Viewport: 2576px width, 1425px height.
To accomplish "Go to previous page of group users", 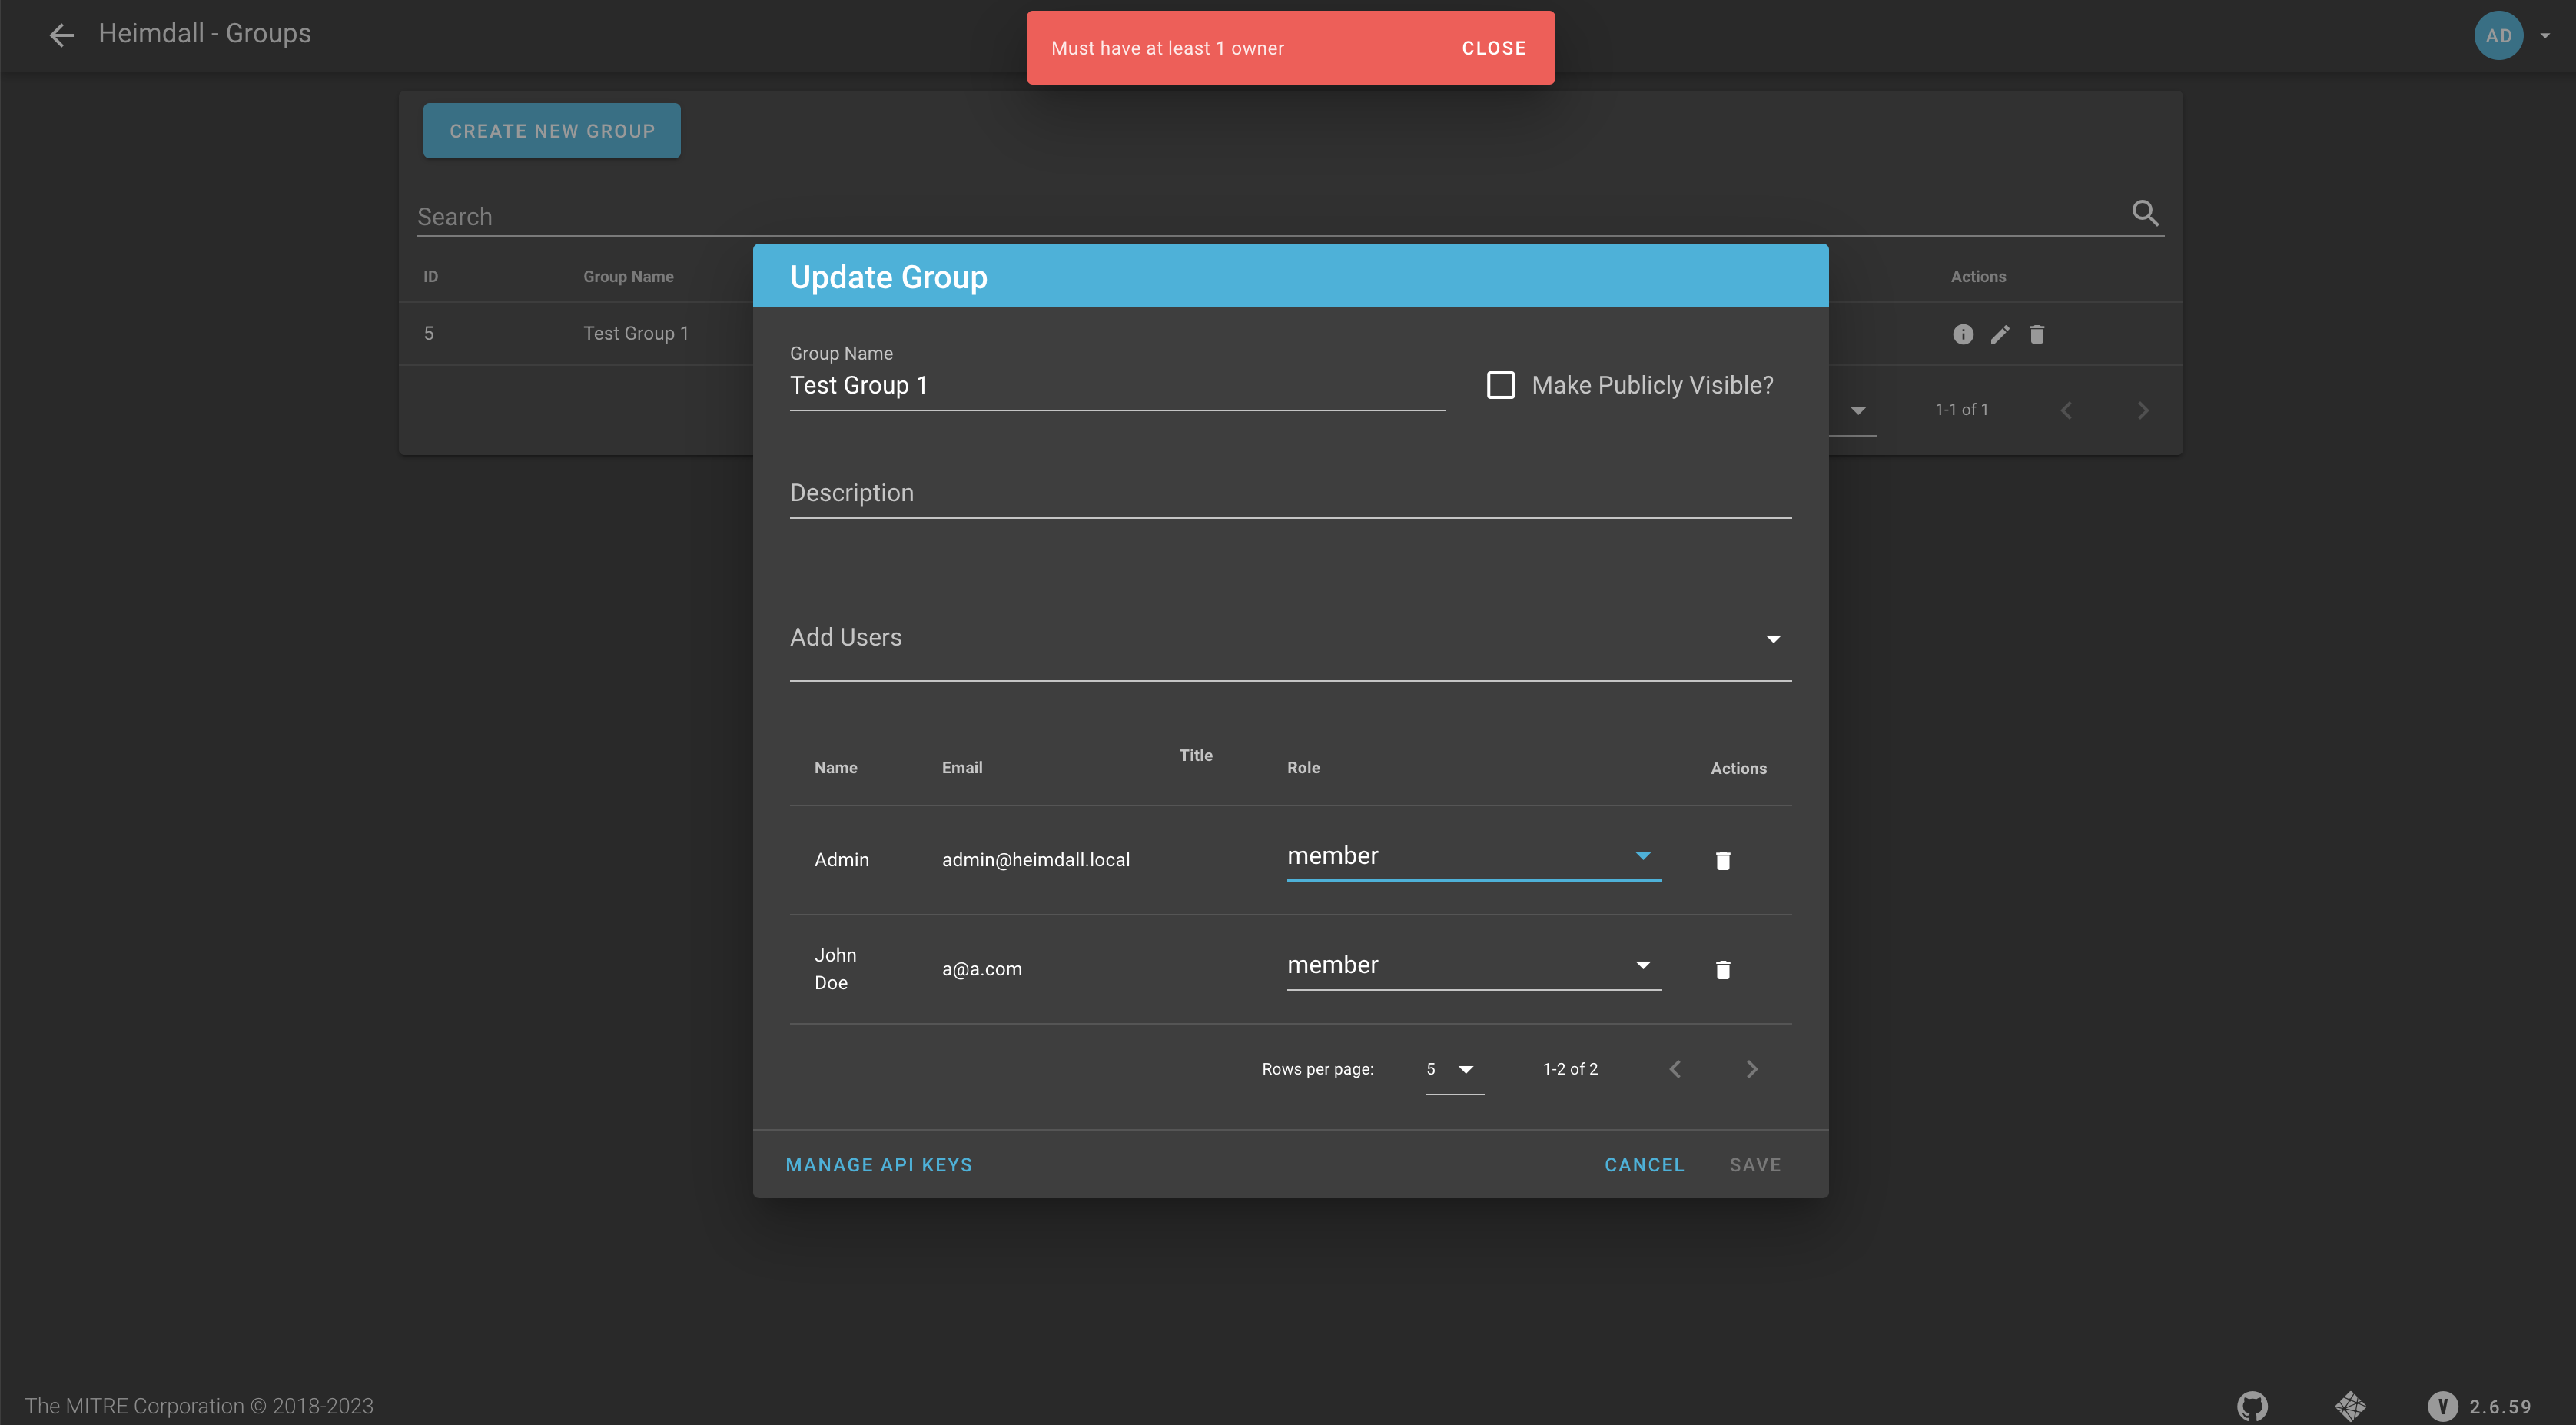I will point(1675,1069).
